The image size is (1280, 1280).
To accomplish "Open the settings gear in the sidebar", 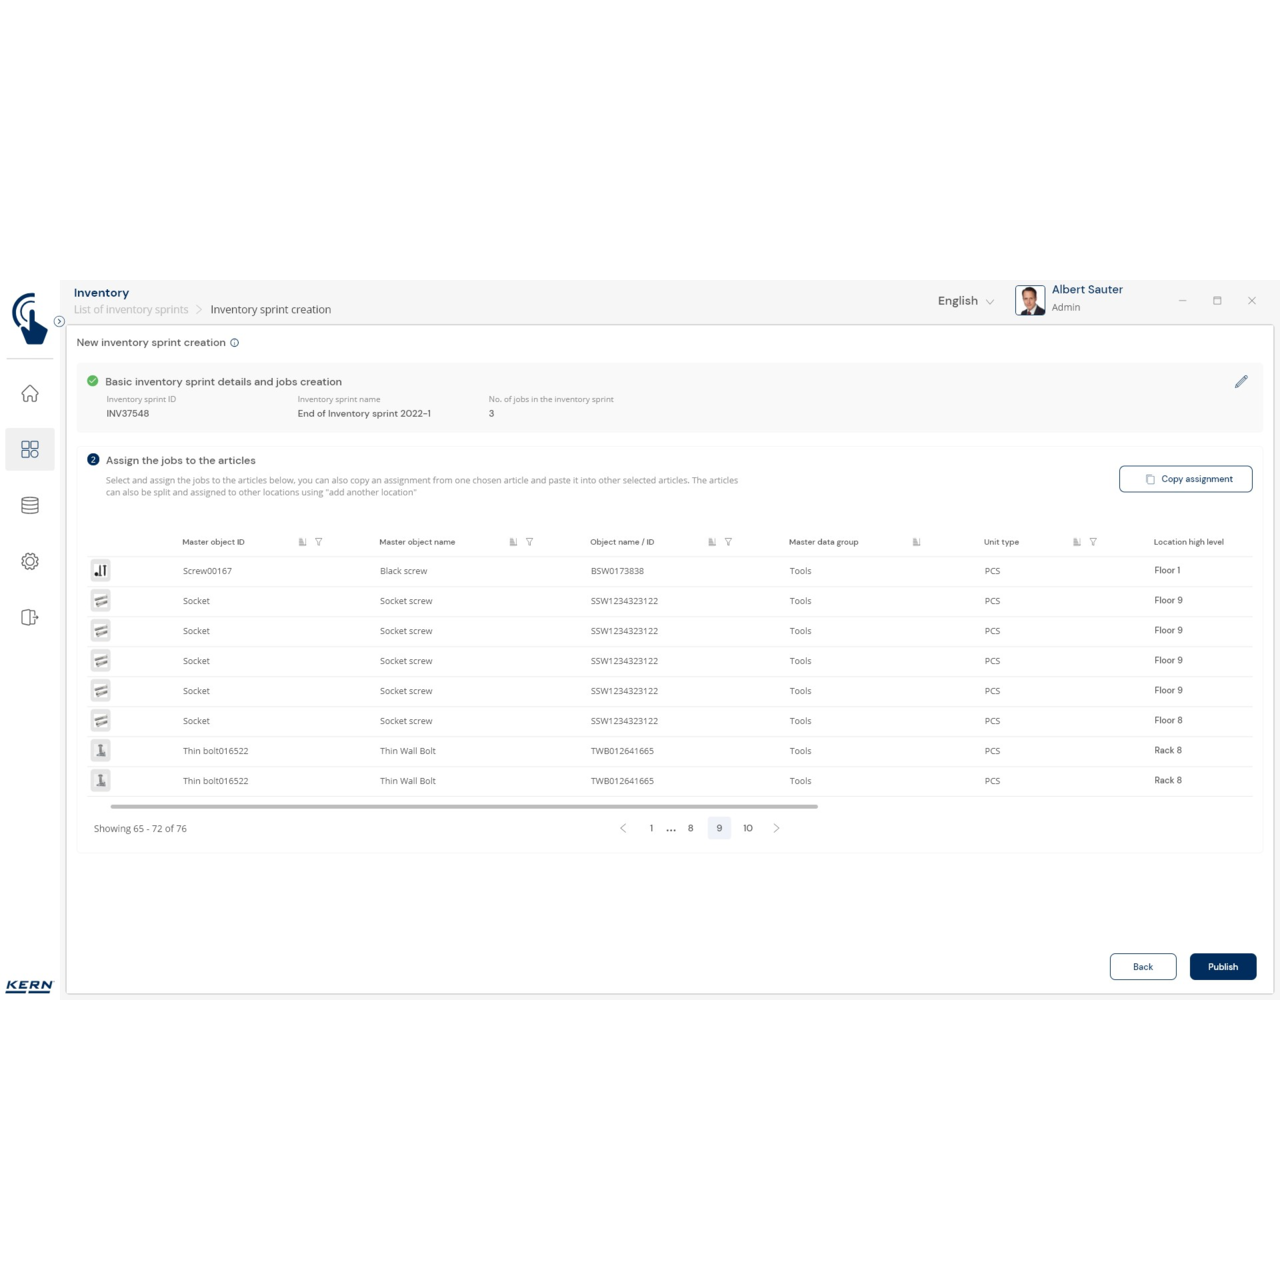I will 31,561.
